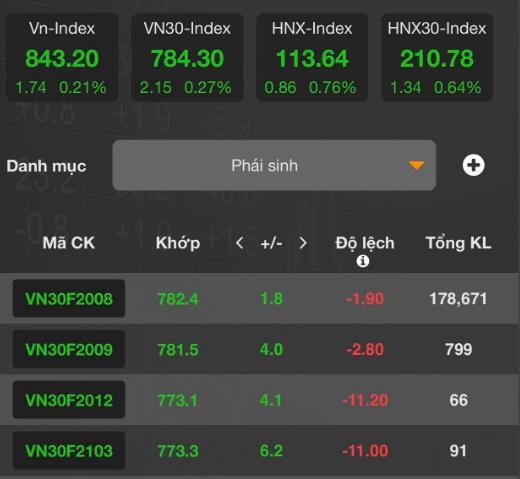The image size is (520, 479).
Task: Open the Vn-Index card
Action: click(62, 57)
